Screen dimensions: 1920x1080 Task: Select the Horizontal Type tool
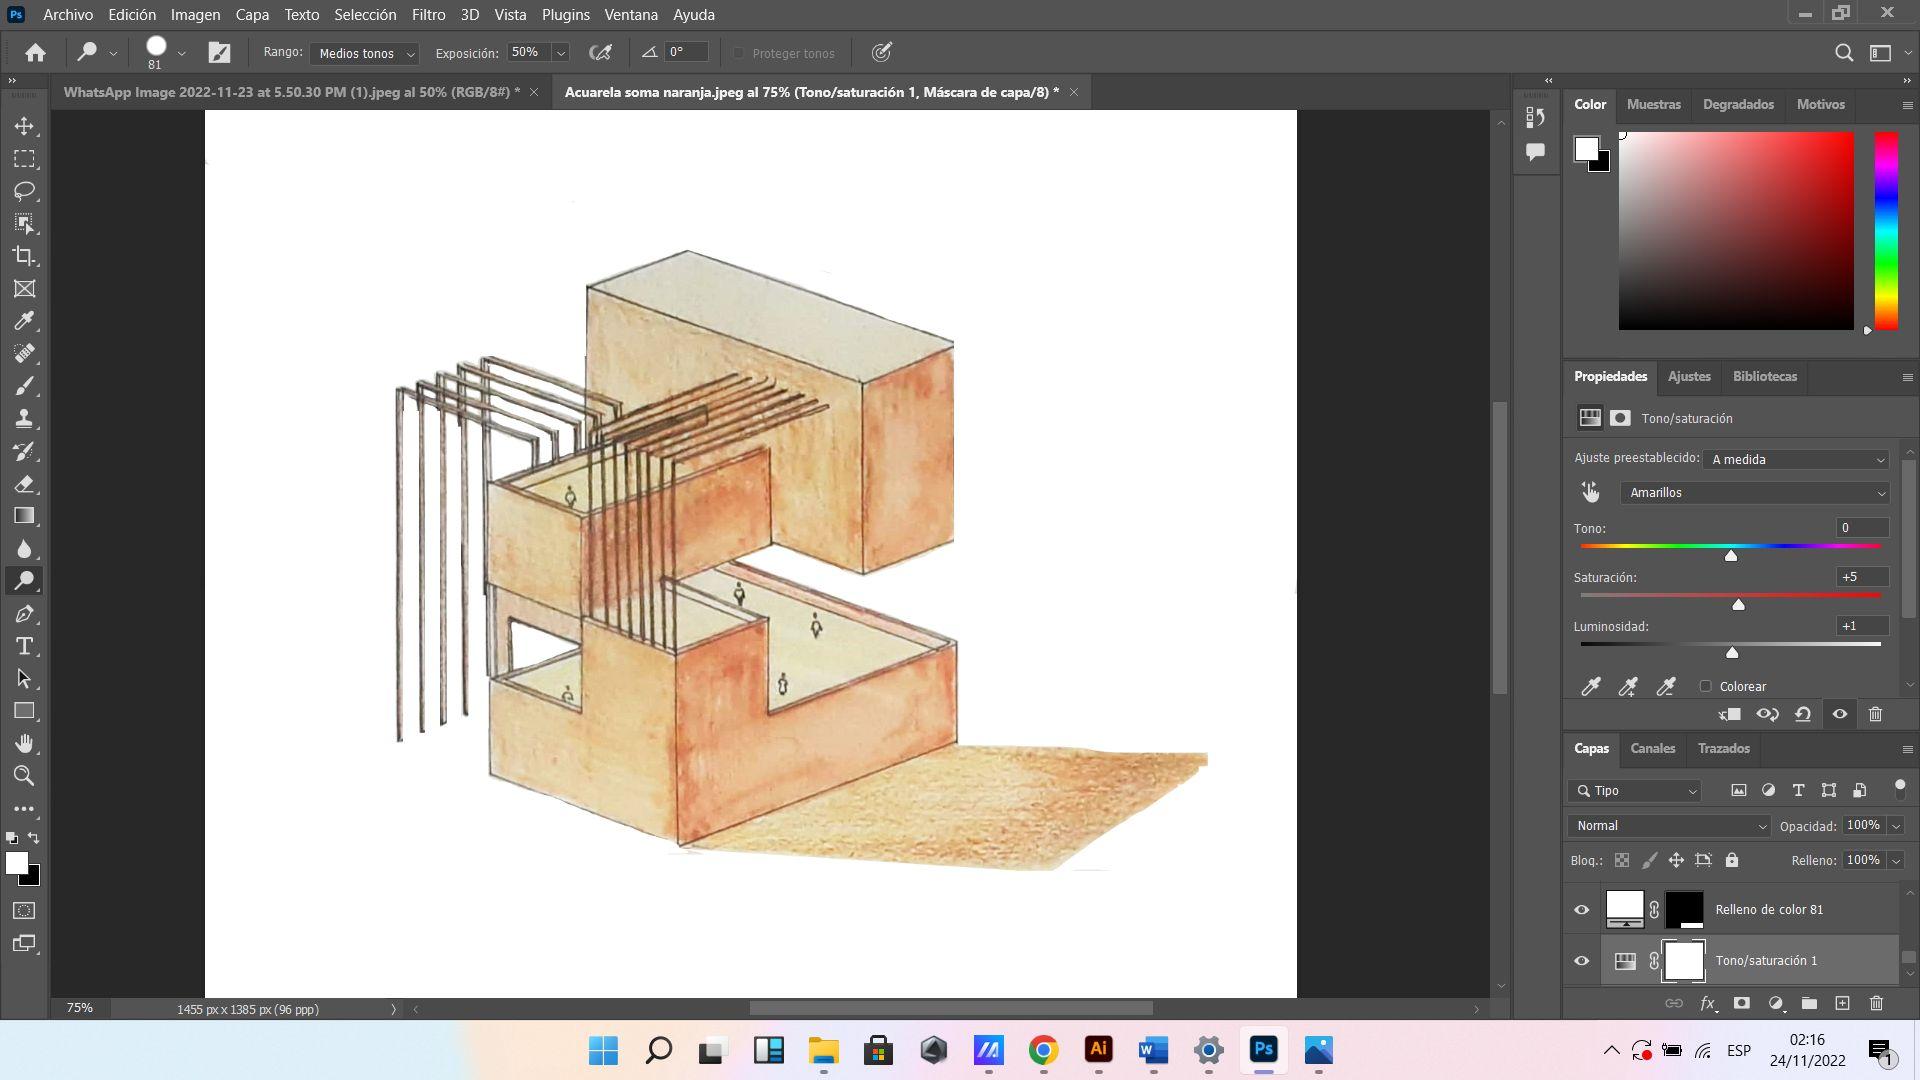coord(24,646)
